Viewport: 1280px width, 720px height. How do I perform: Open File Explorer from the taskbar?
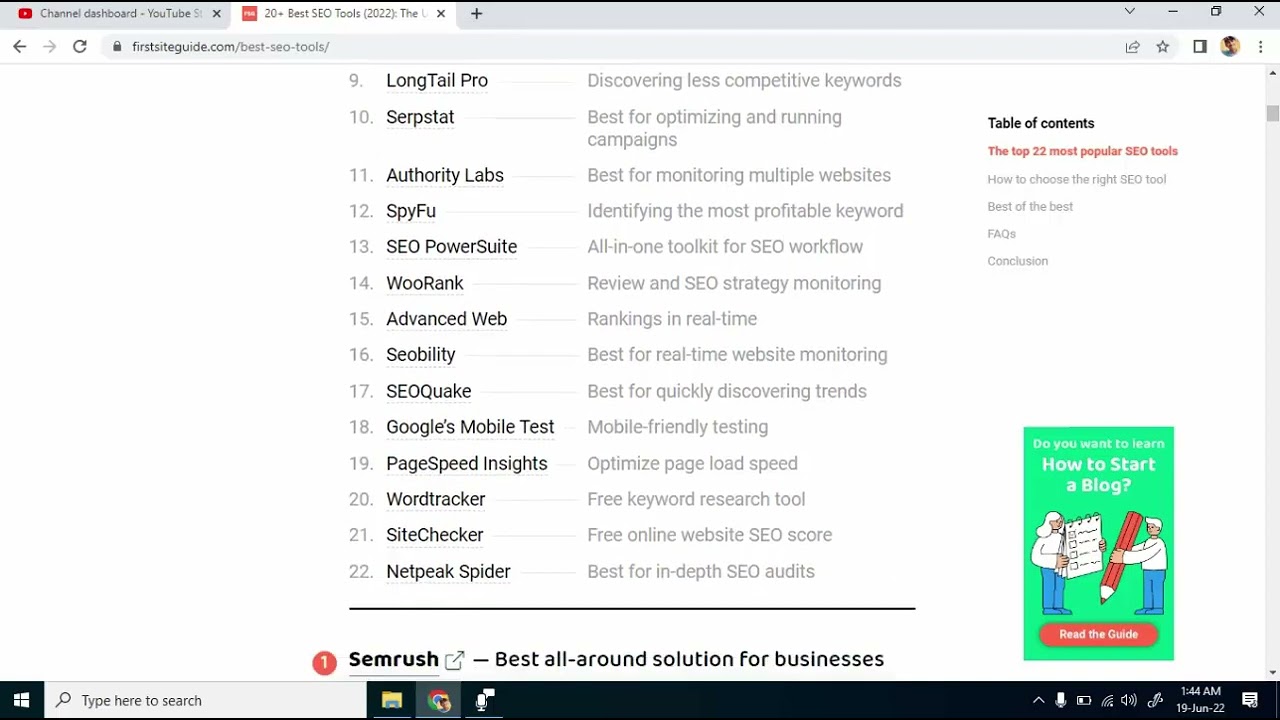pyautogui.click(x=392, y=700)
